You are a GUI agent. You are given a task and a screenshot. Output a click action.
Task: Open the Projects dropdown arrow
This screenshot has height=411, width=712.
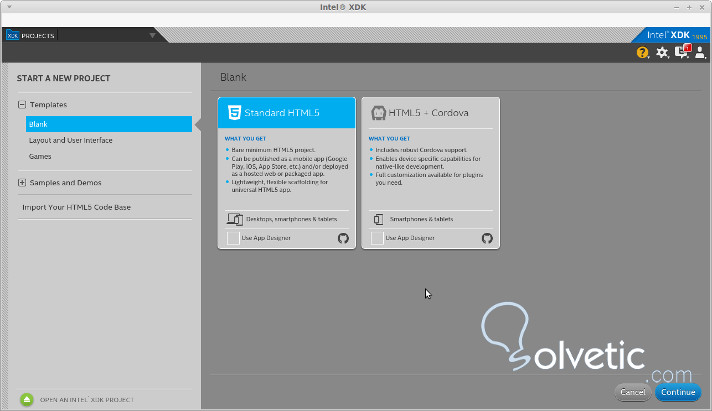pyautogui.click(x=152, y=35)
